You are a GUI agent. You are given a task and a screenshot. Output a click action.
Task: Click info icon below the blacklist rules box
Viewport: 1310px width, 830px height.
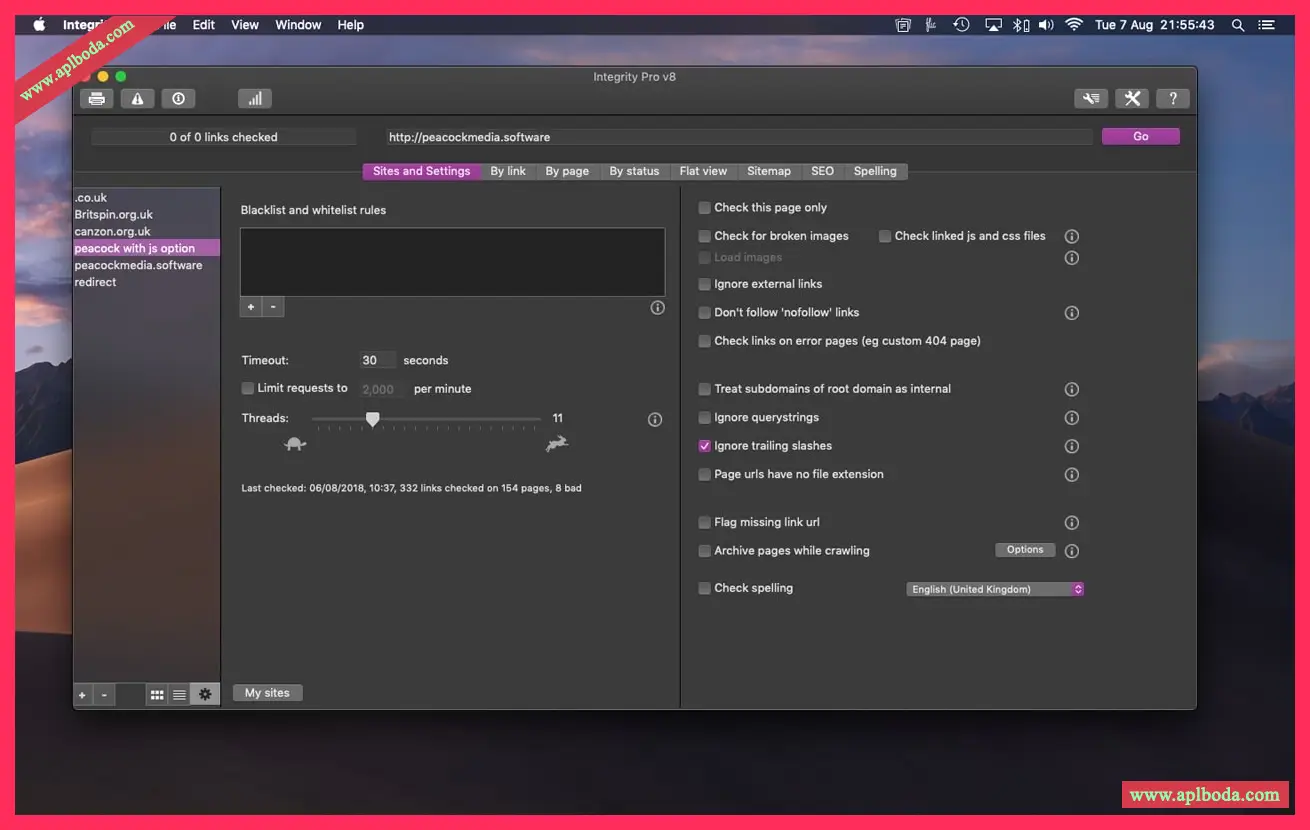(657, 308)
